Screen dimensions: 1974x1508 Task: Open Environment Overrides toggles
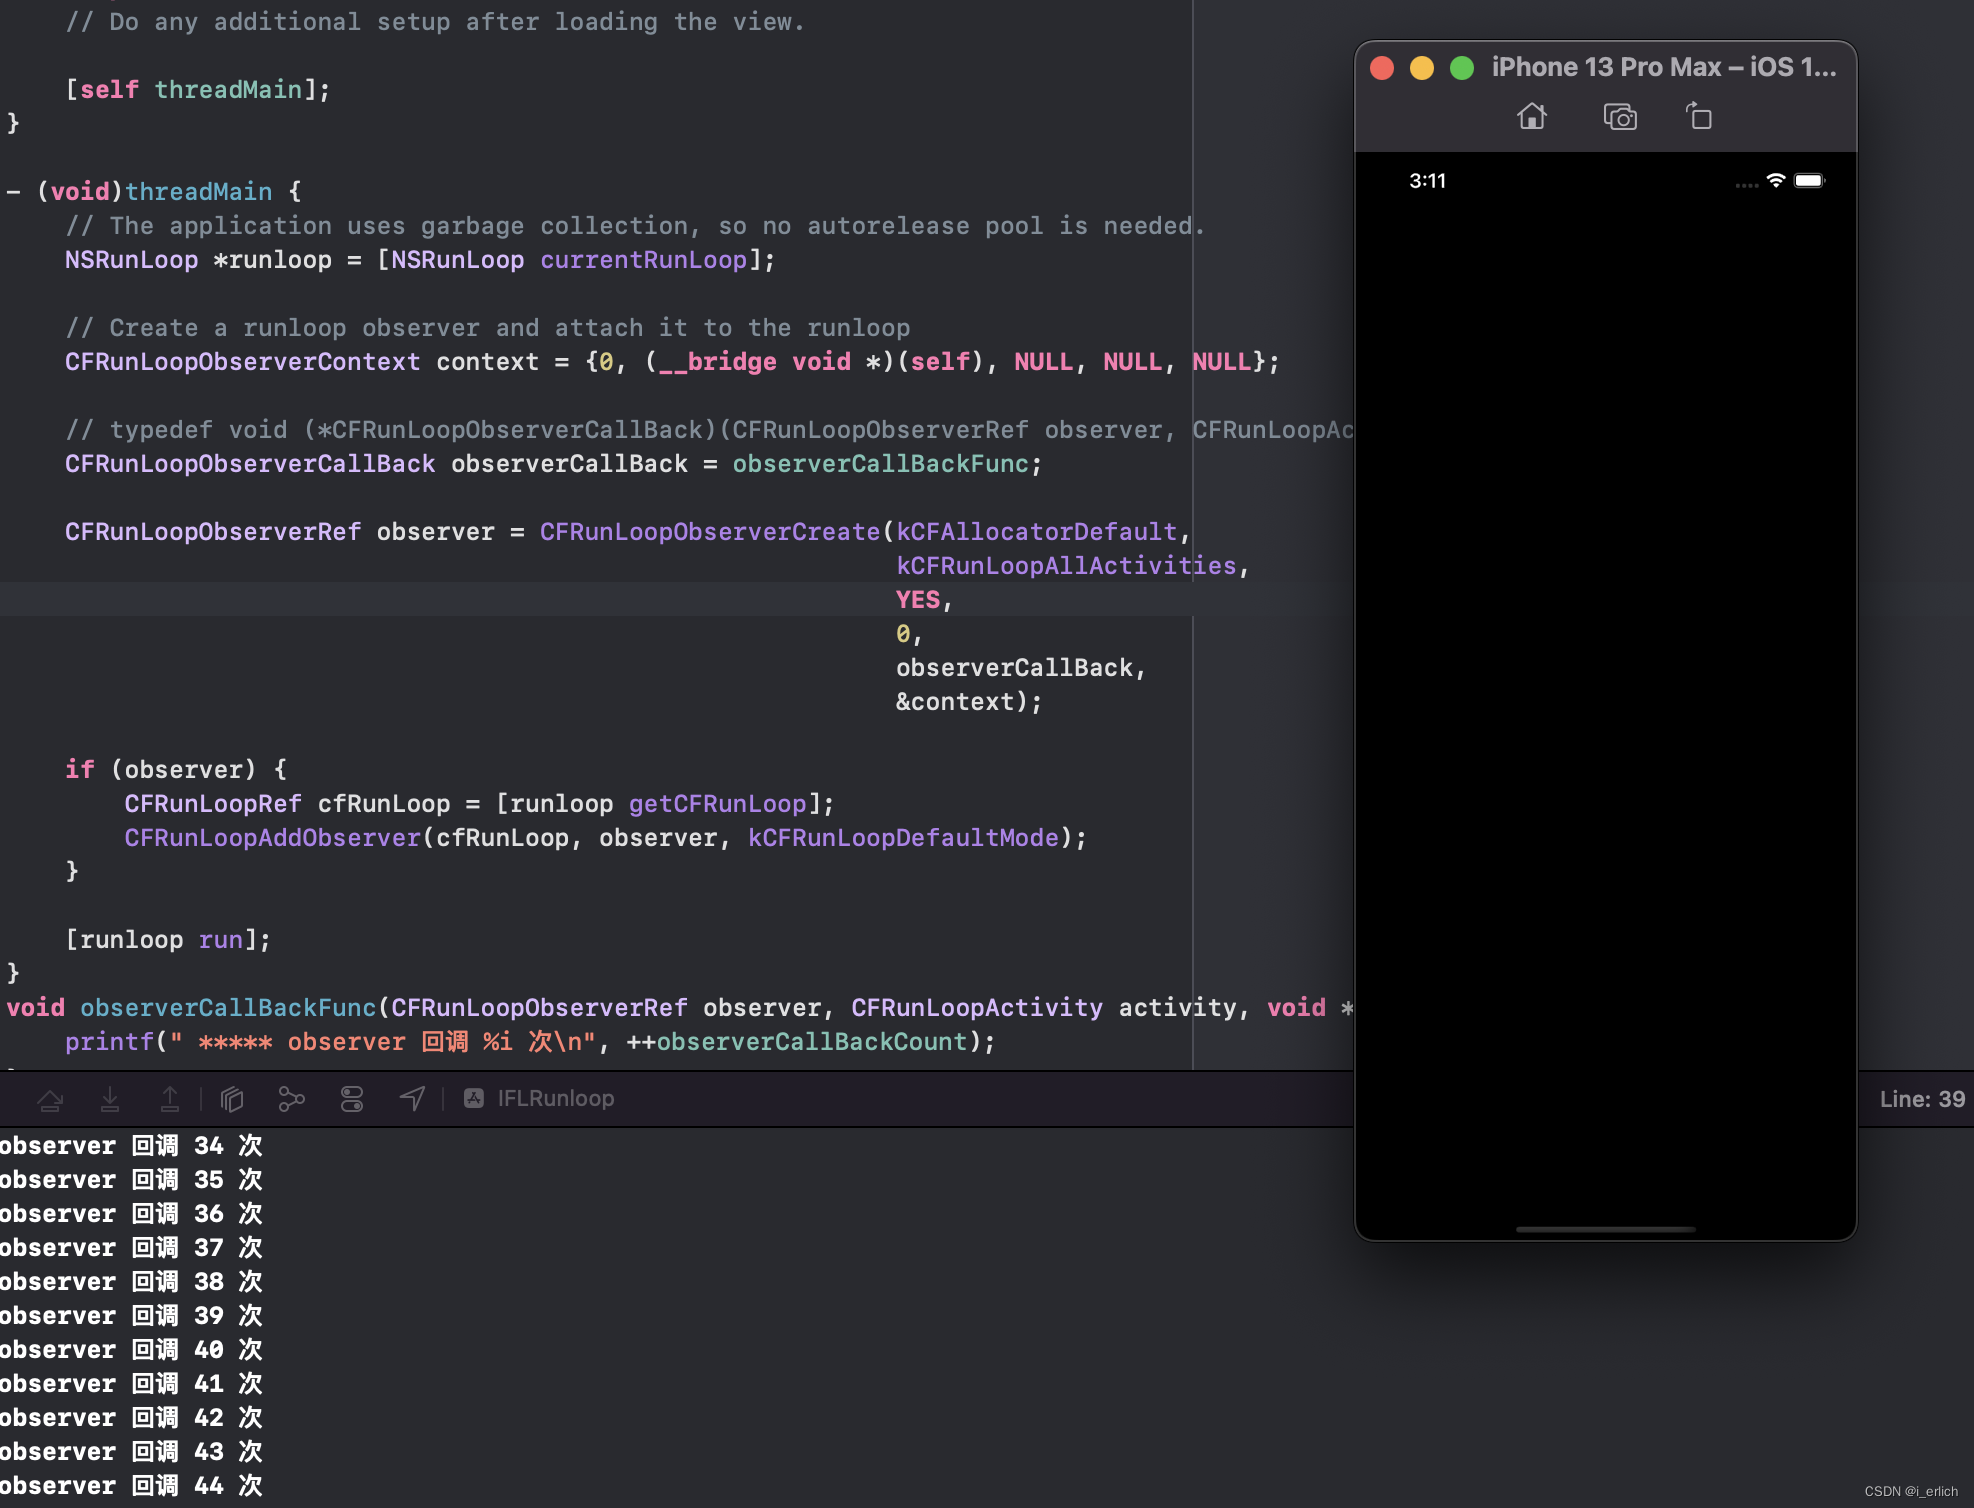click(x=352, y=1100)
